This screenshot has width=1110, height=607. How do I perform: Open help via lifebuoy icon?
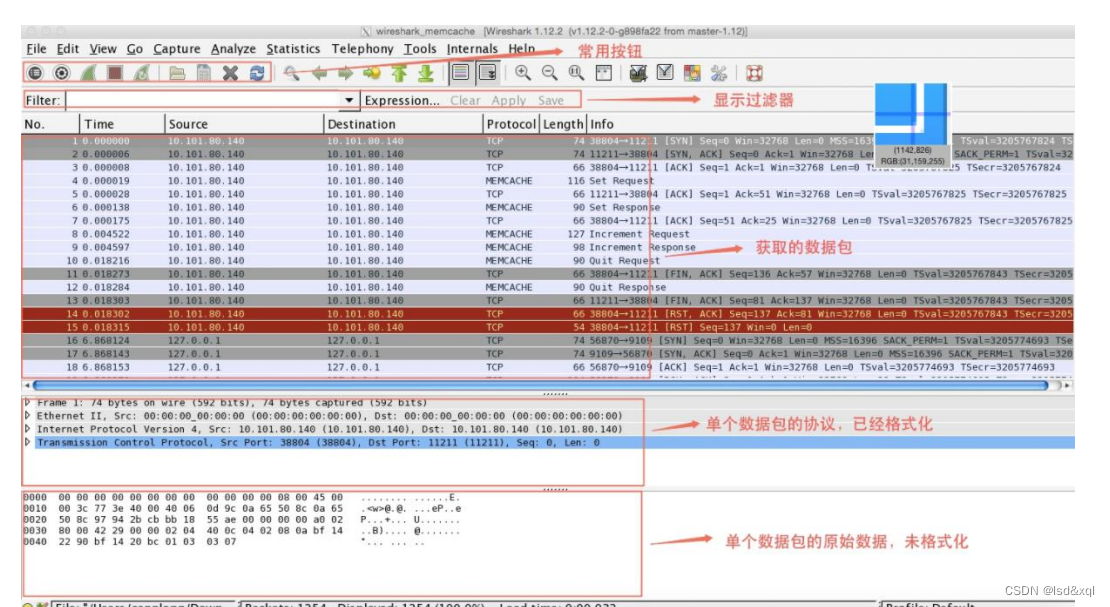(754, 73)
